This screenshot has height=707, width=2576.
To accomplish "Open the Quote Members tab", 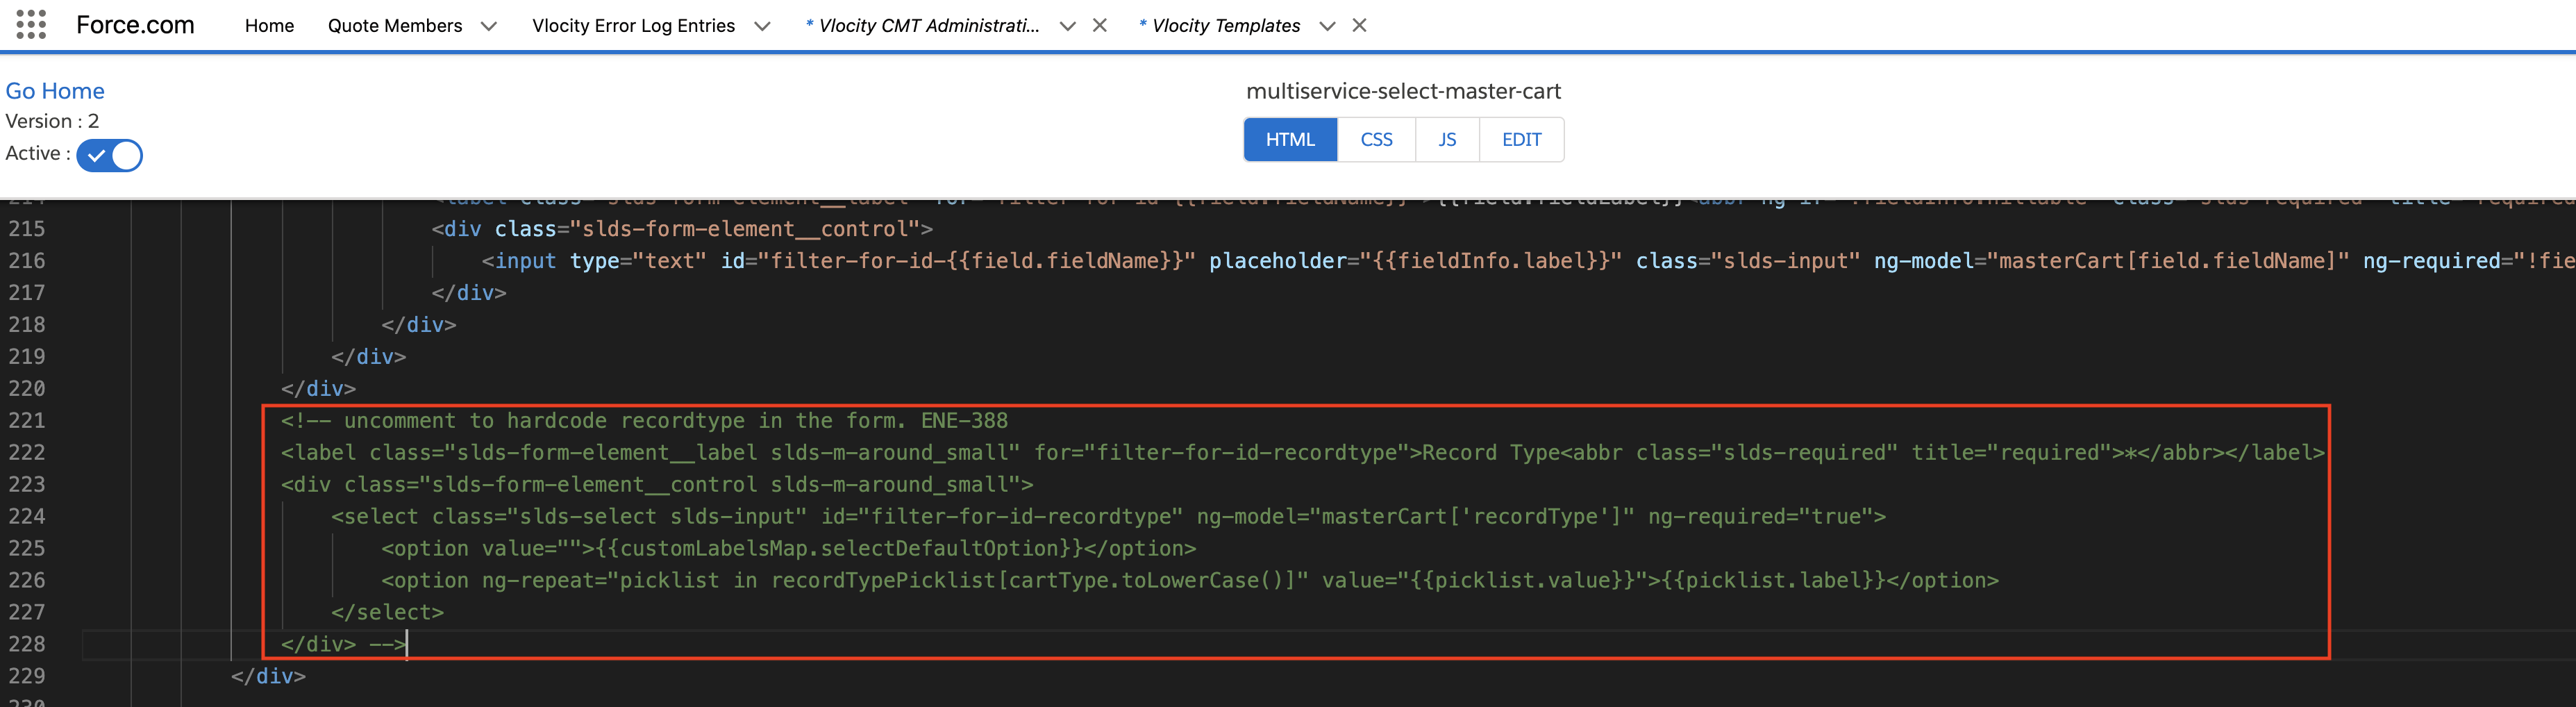I will click(395, 26).
